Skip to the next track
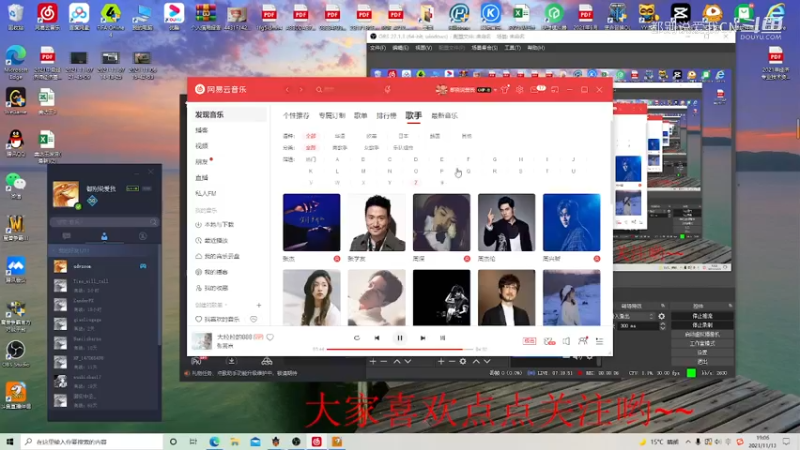800x450 pixels. [422, 338]
